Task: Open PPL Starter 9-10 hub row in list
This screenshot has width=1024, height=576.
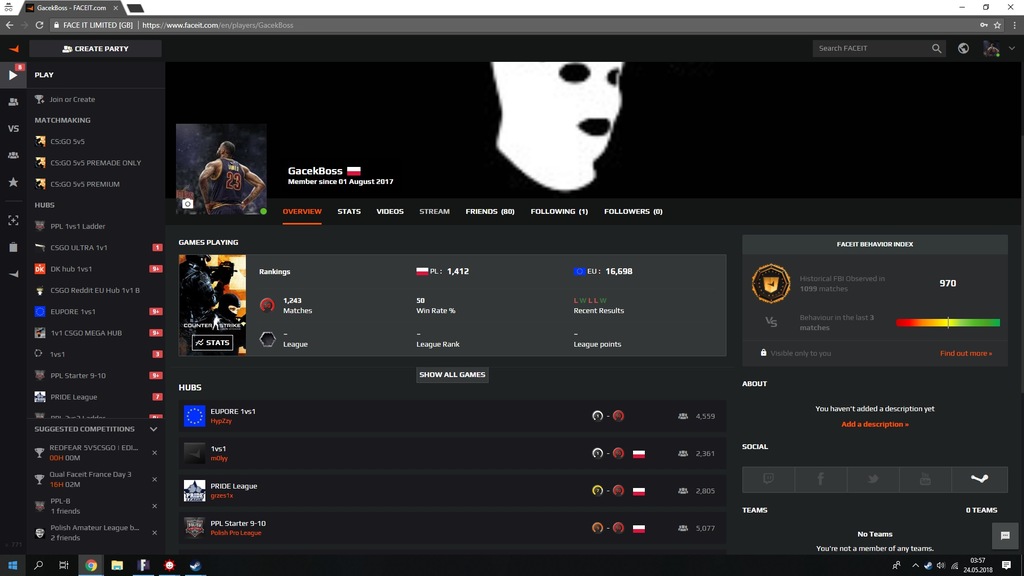Action: pyautogui.click(x=452, y=528)
